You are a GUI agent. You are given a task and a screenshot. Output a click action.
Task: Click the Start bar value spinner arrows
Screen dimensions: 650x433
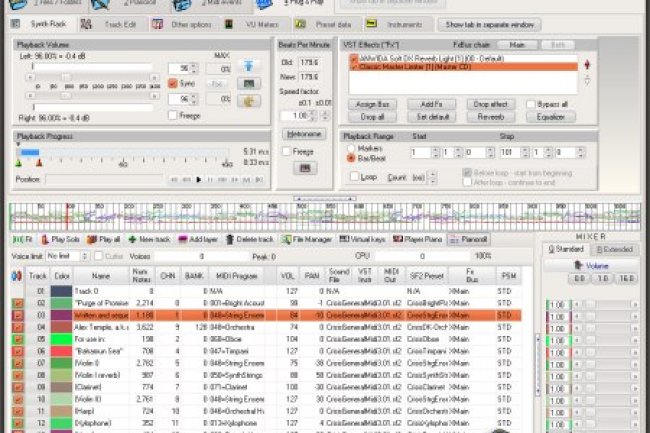(435, 152)
